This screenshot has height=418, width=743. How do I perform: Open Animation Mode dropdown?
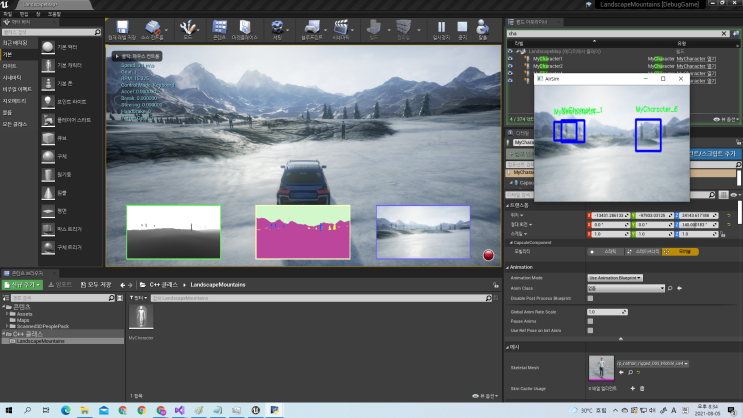[x=615, y=278]
